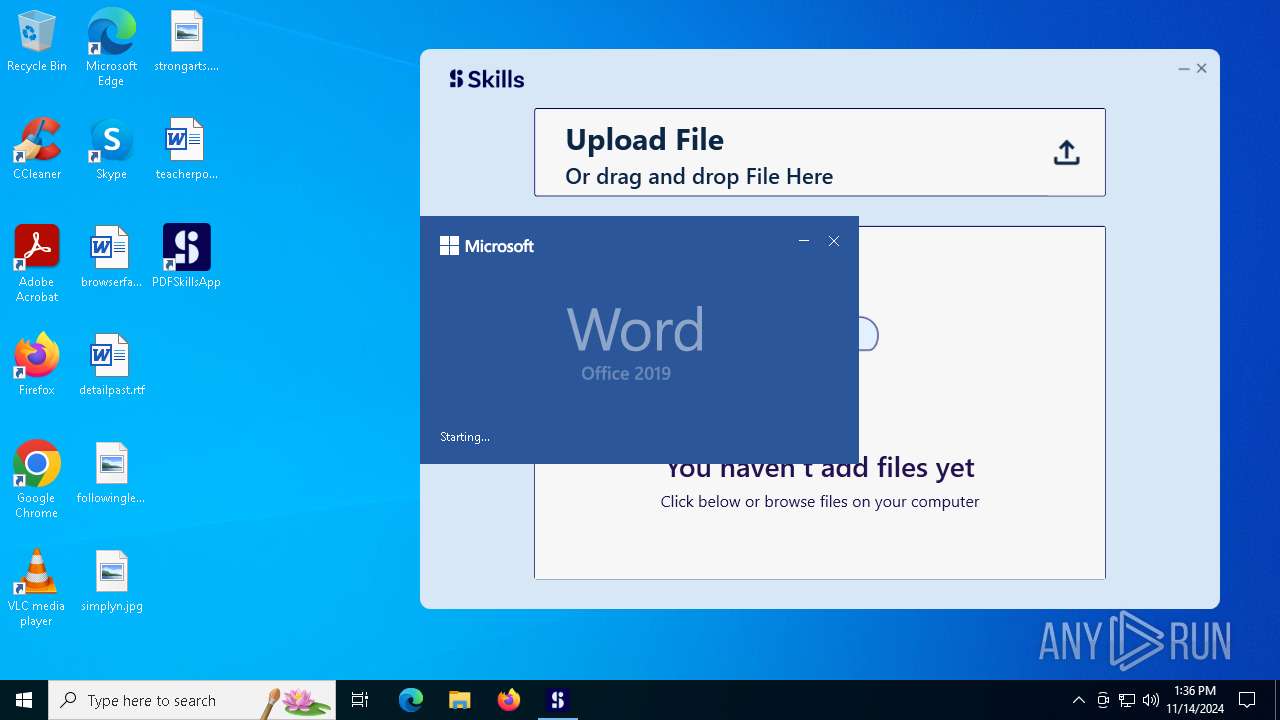Open Adobe Acrobat desktop shortcut

[37, 263]
